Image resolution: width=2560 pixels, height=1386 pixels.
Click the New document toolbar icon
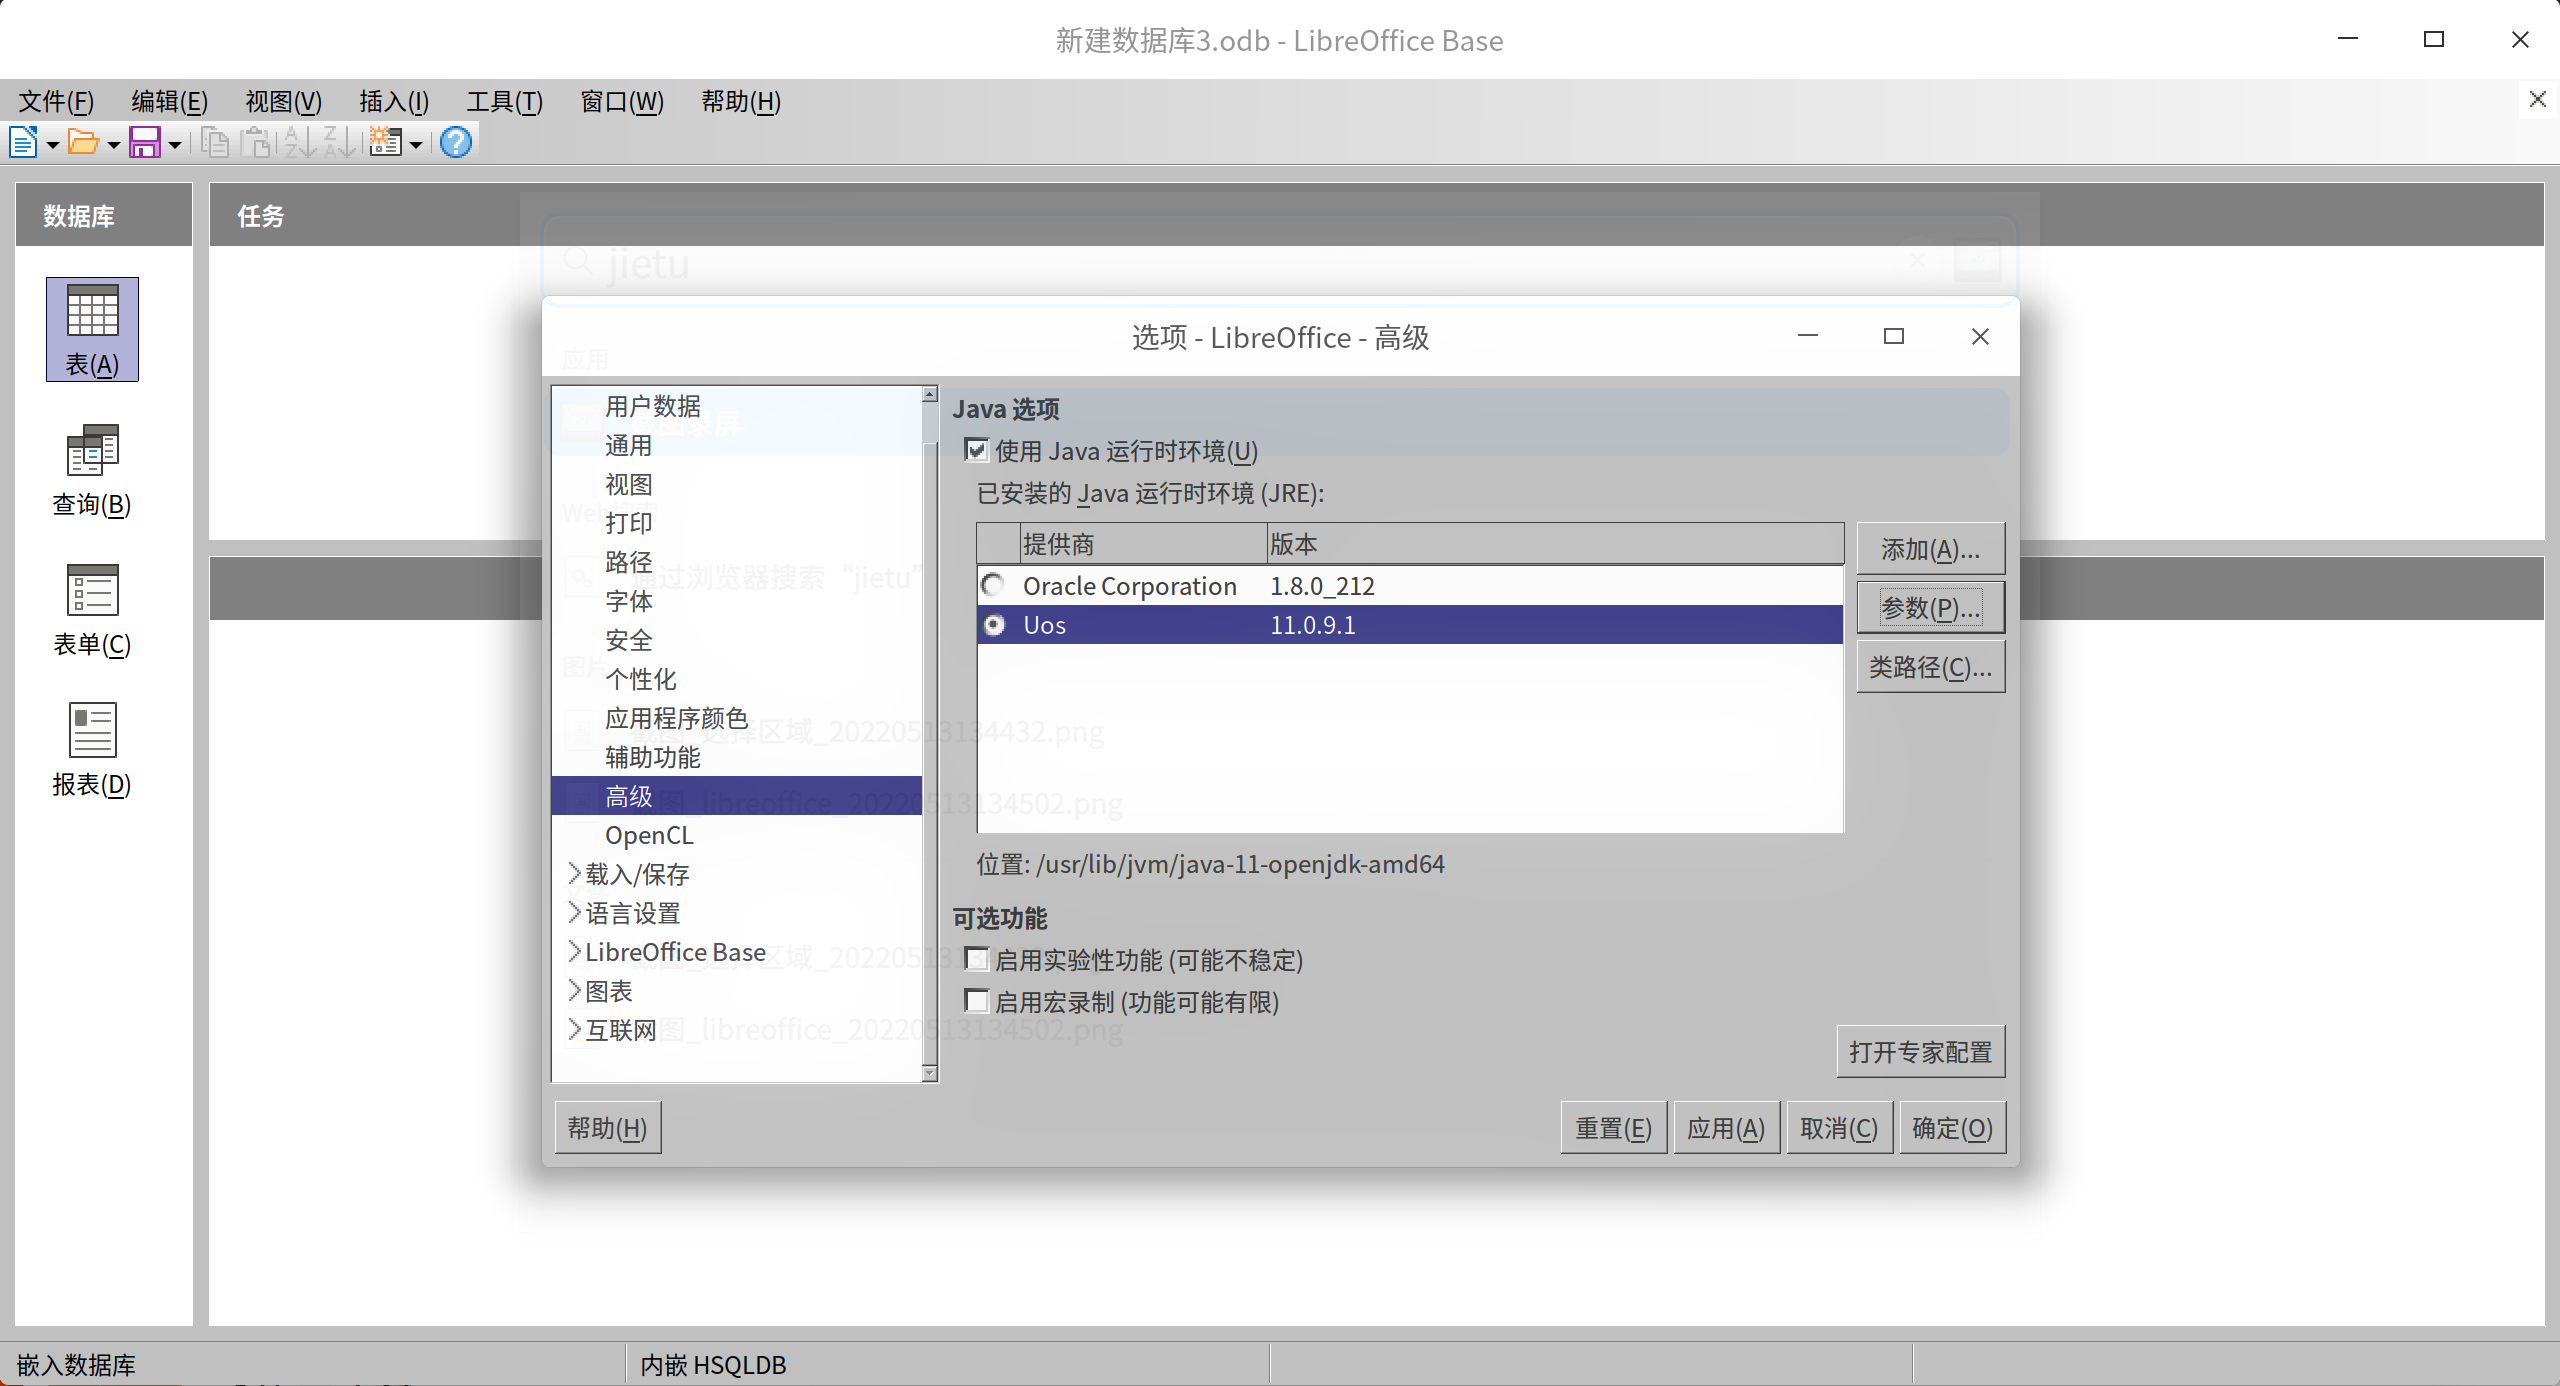tap(24, 142)
